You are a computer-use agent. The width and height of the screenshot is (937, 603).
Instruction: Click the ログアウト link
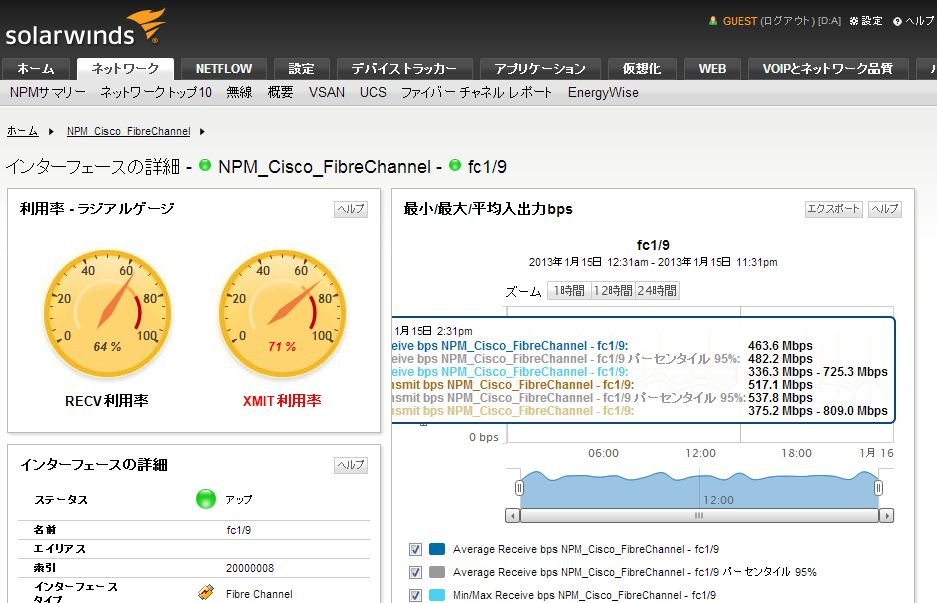point(788,21)
